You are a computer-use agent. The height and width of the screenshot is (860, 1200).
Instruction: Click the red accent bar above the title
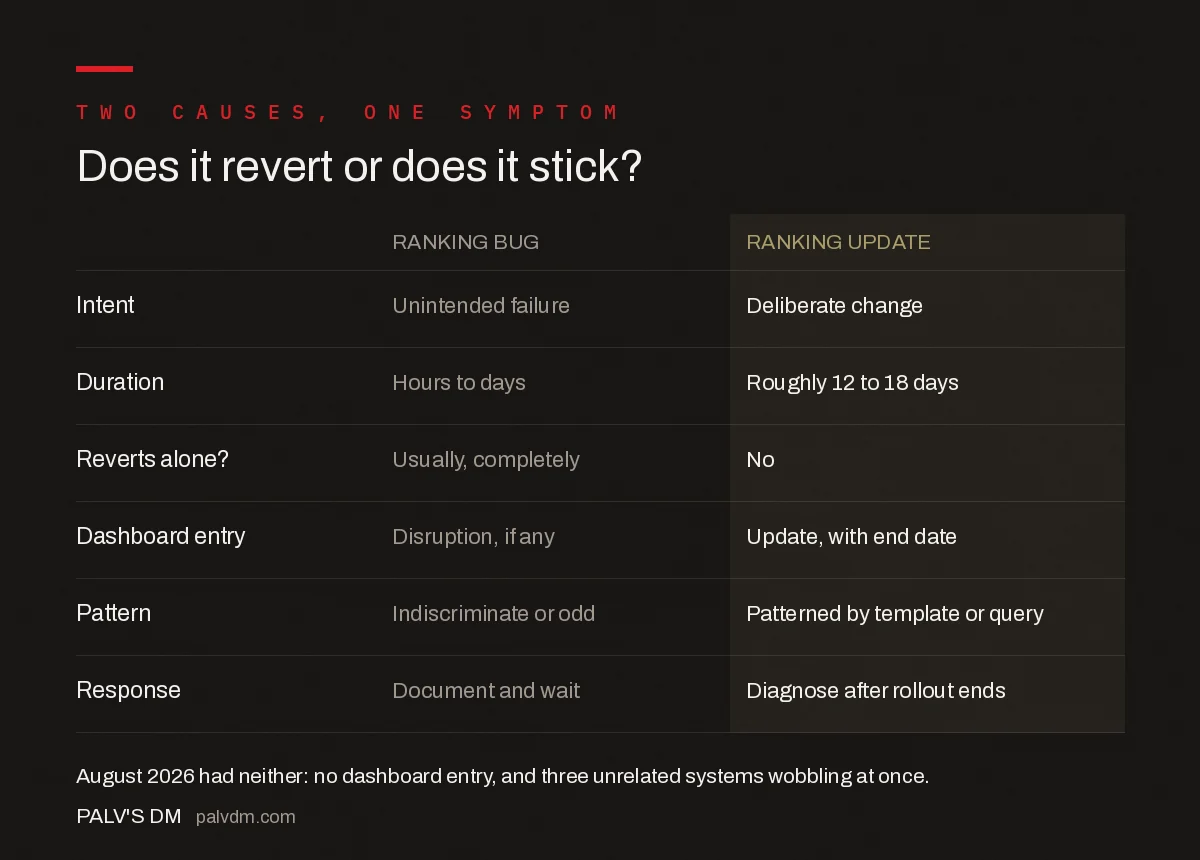[104, 69]
